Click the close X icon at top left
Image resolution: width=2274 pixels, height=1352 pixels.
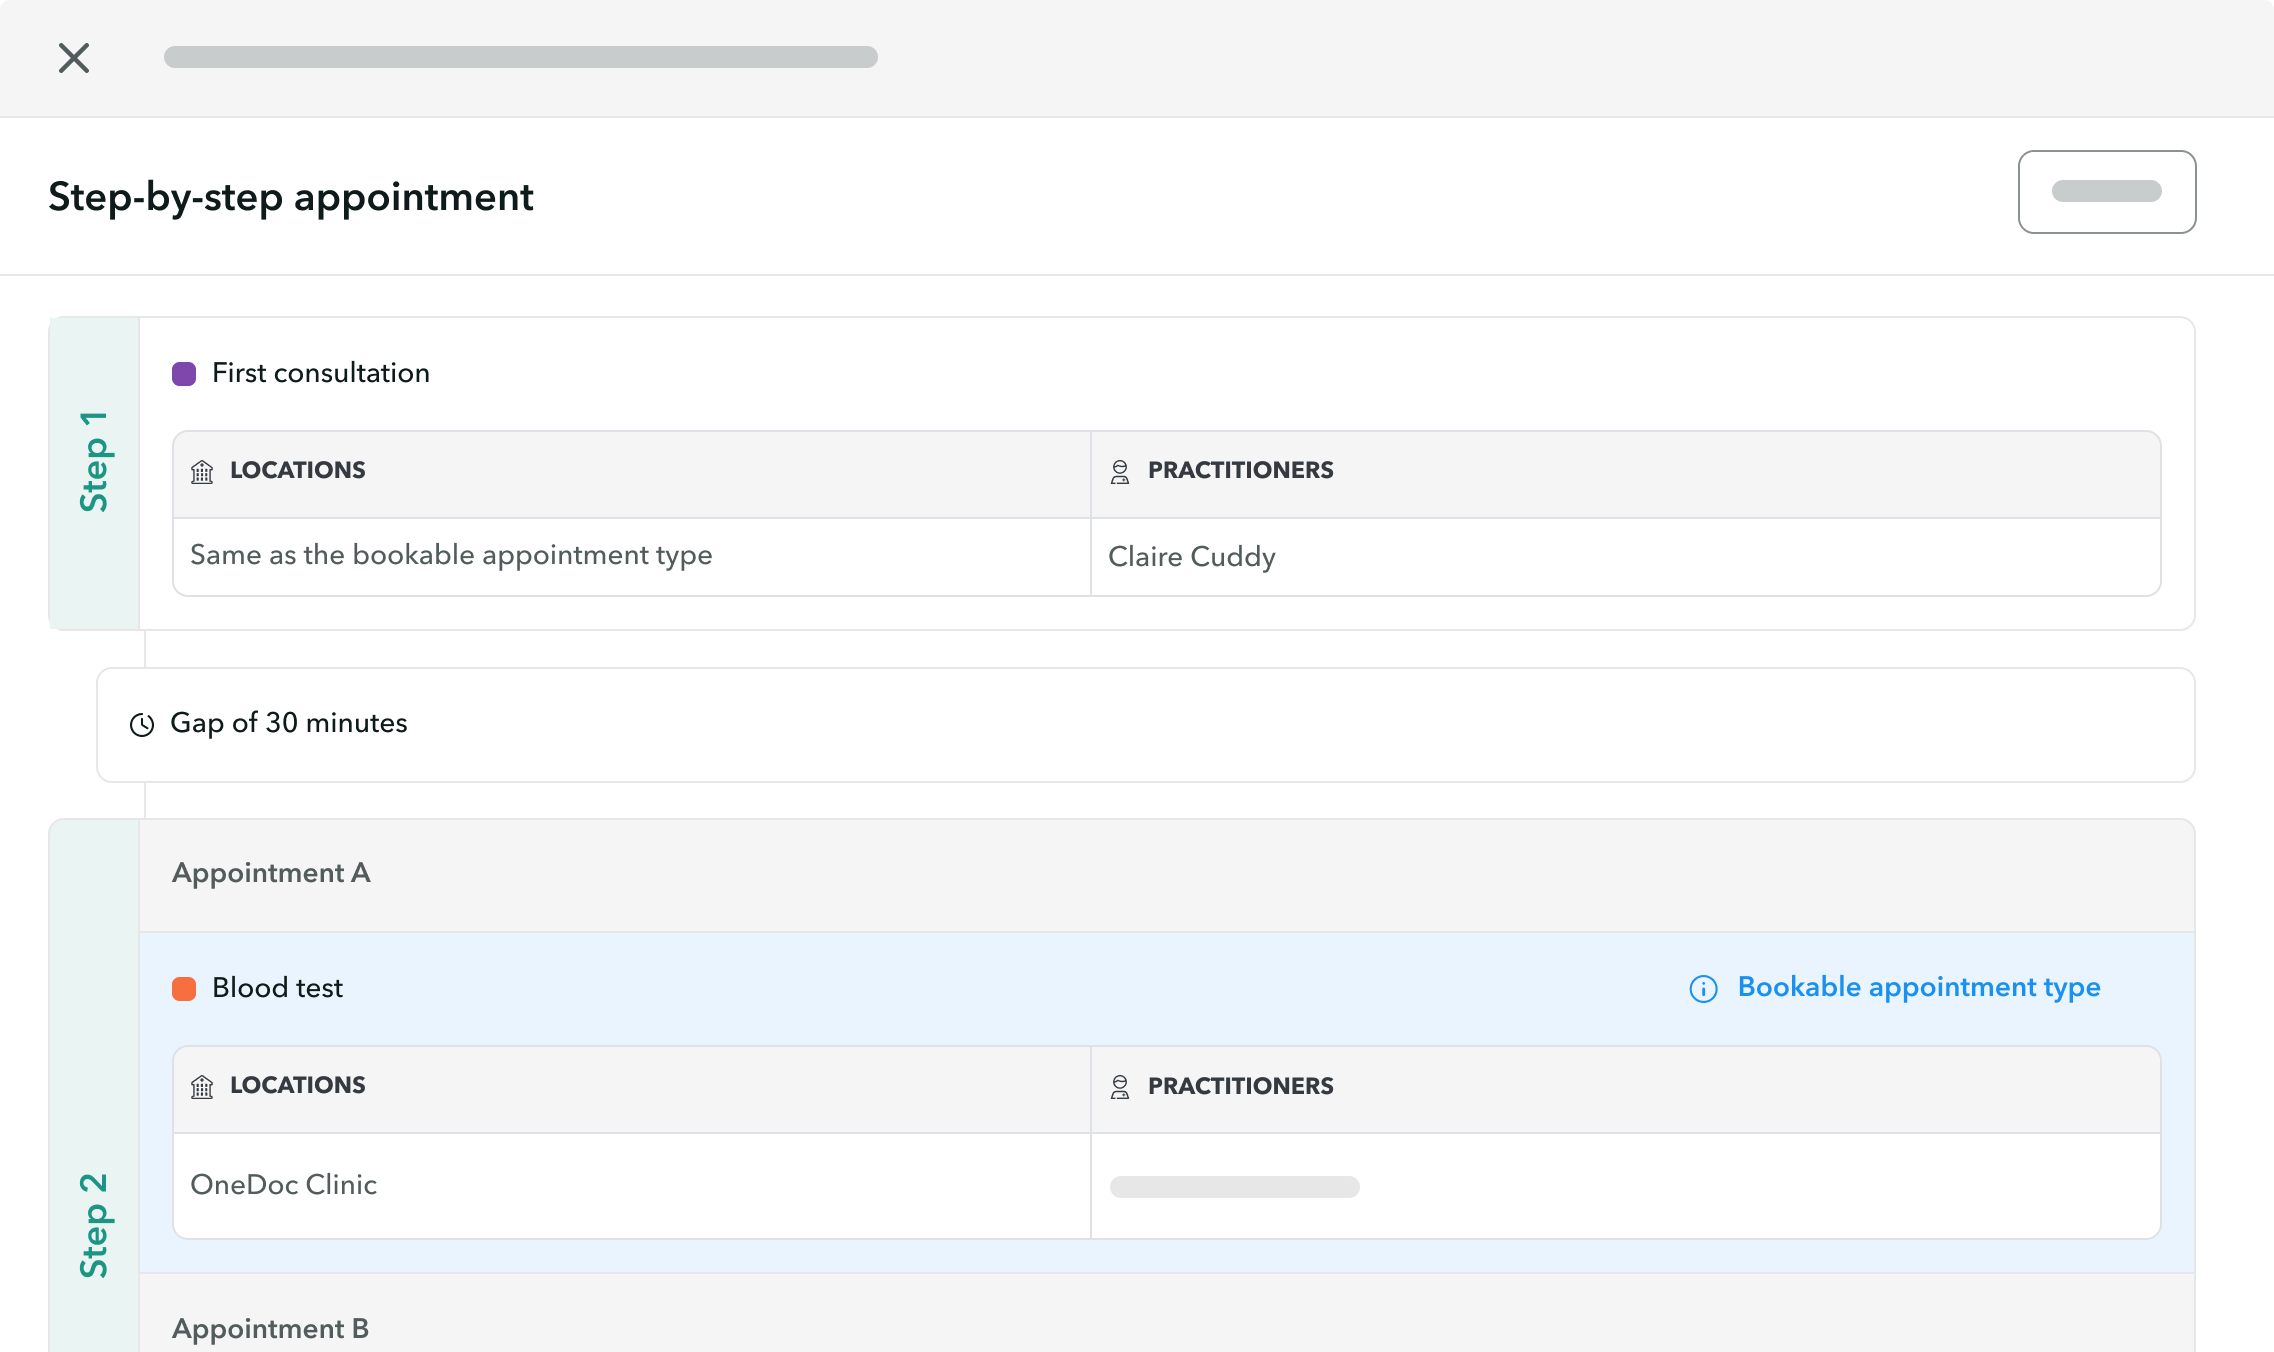(74, 58)
